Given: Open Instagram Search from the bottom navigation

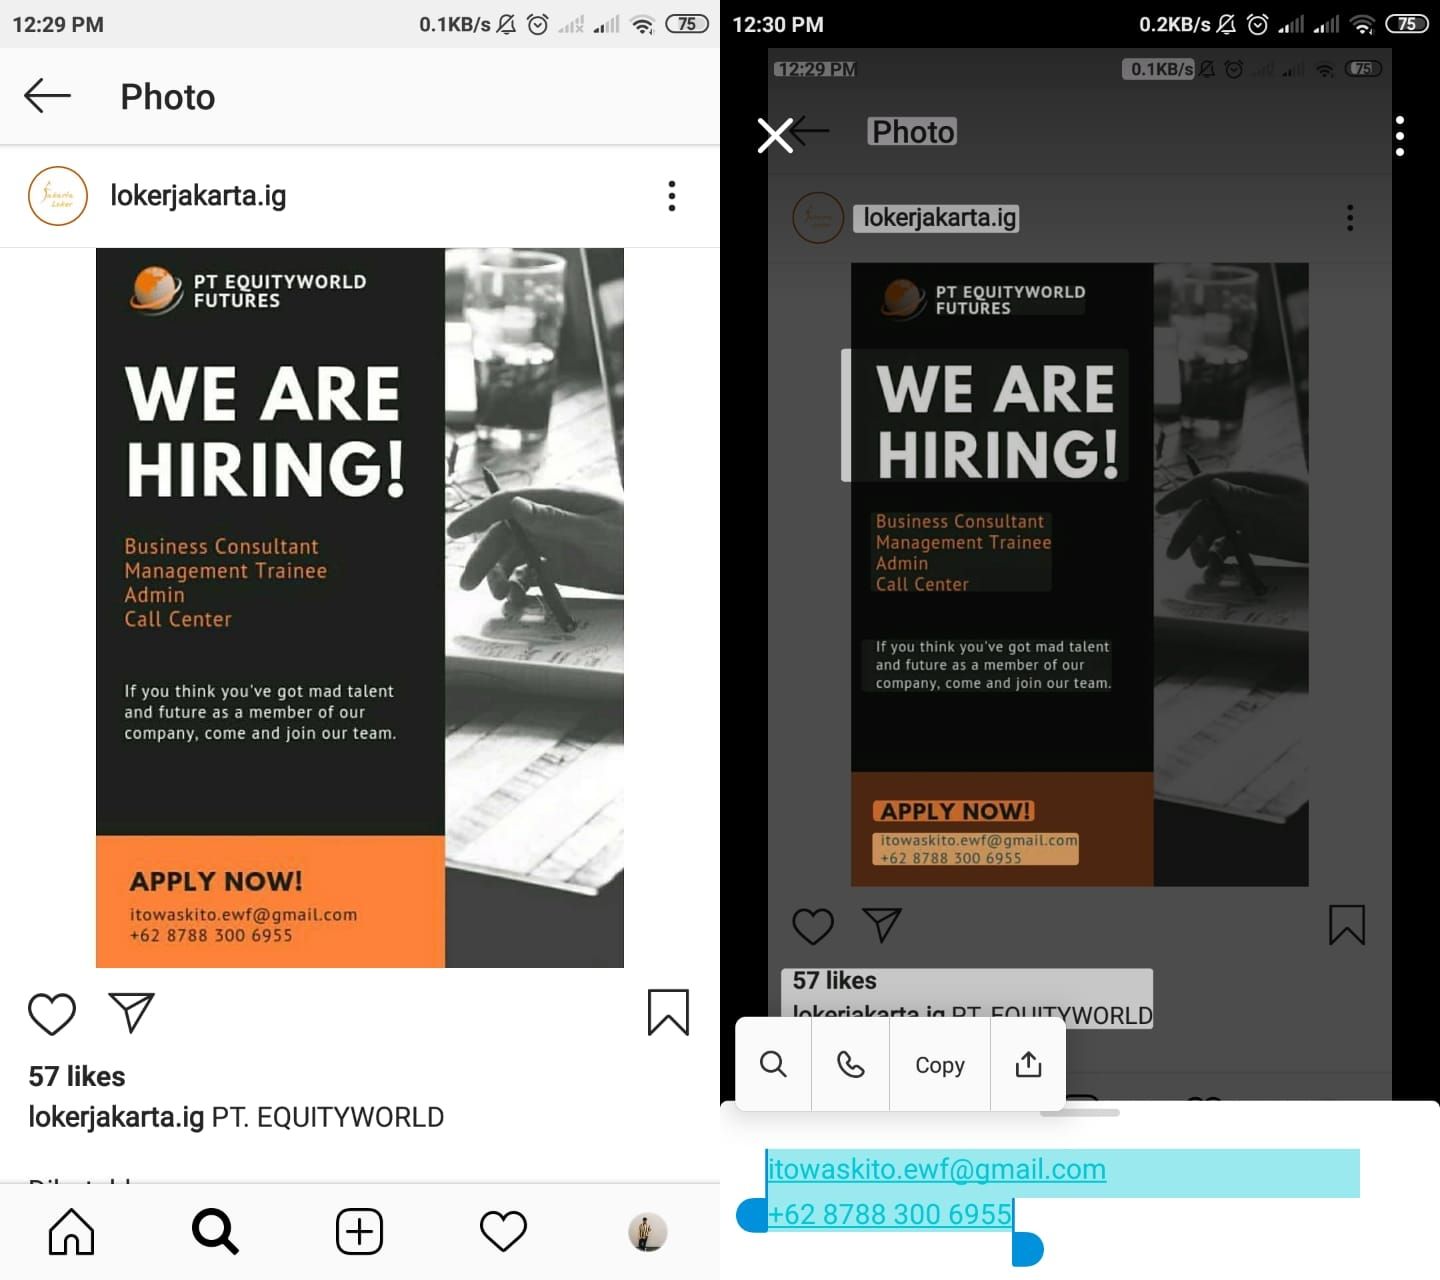Looking at the screenshot, I should pos(214,1231).
